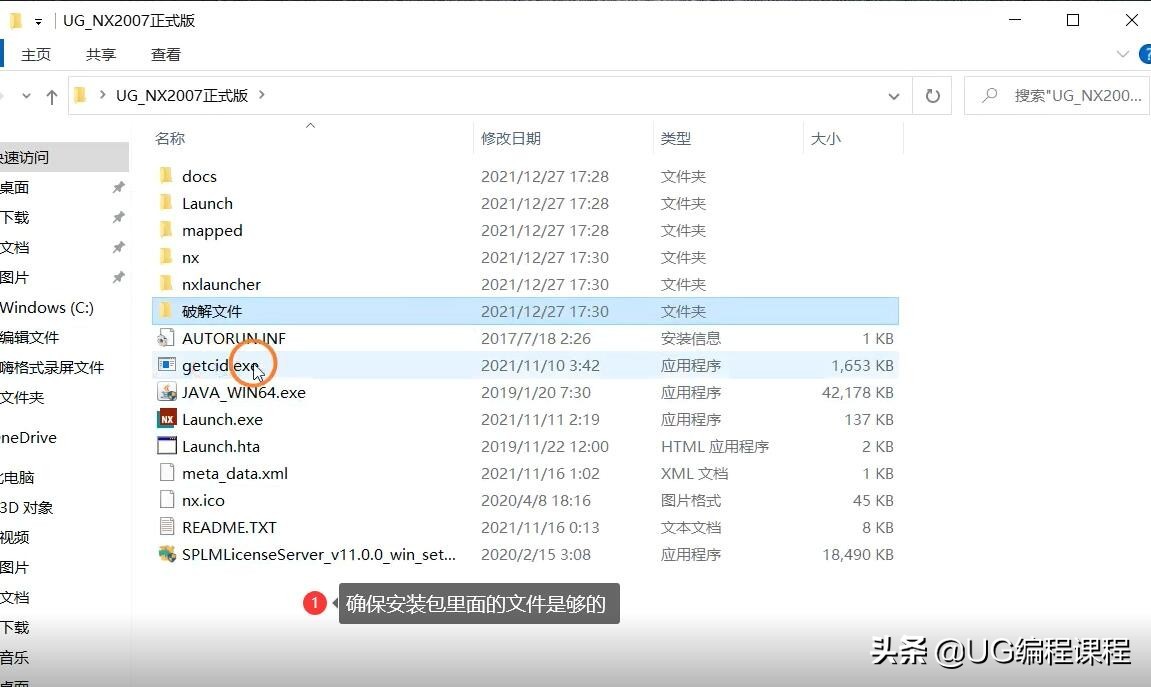Select 快速访问 in navigation pane
Screen dimensions: 1151x687
point(64,157)
